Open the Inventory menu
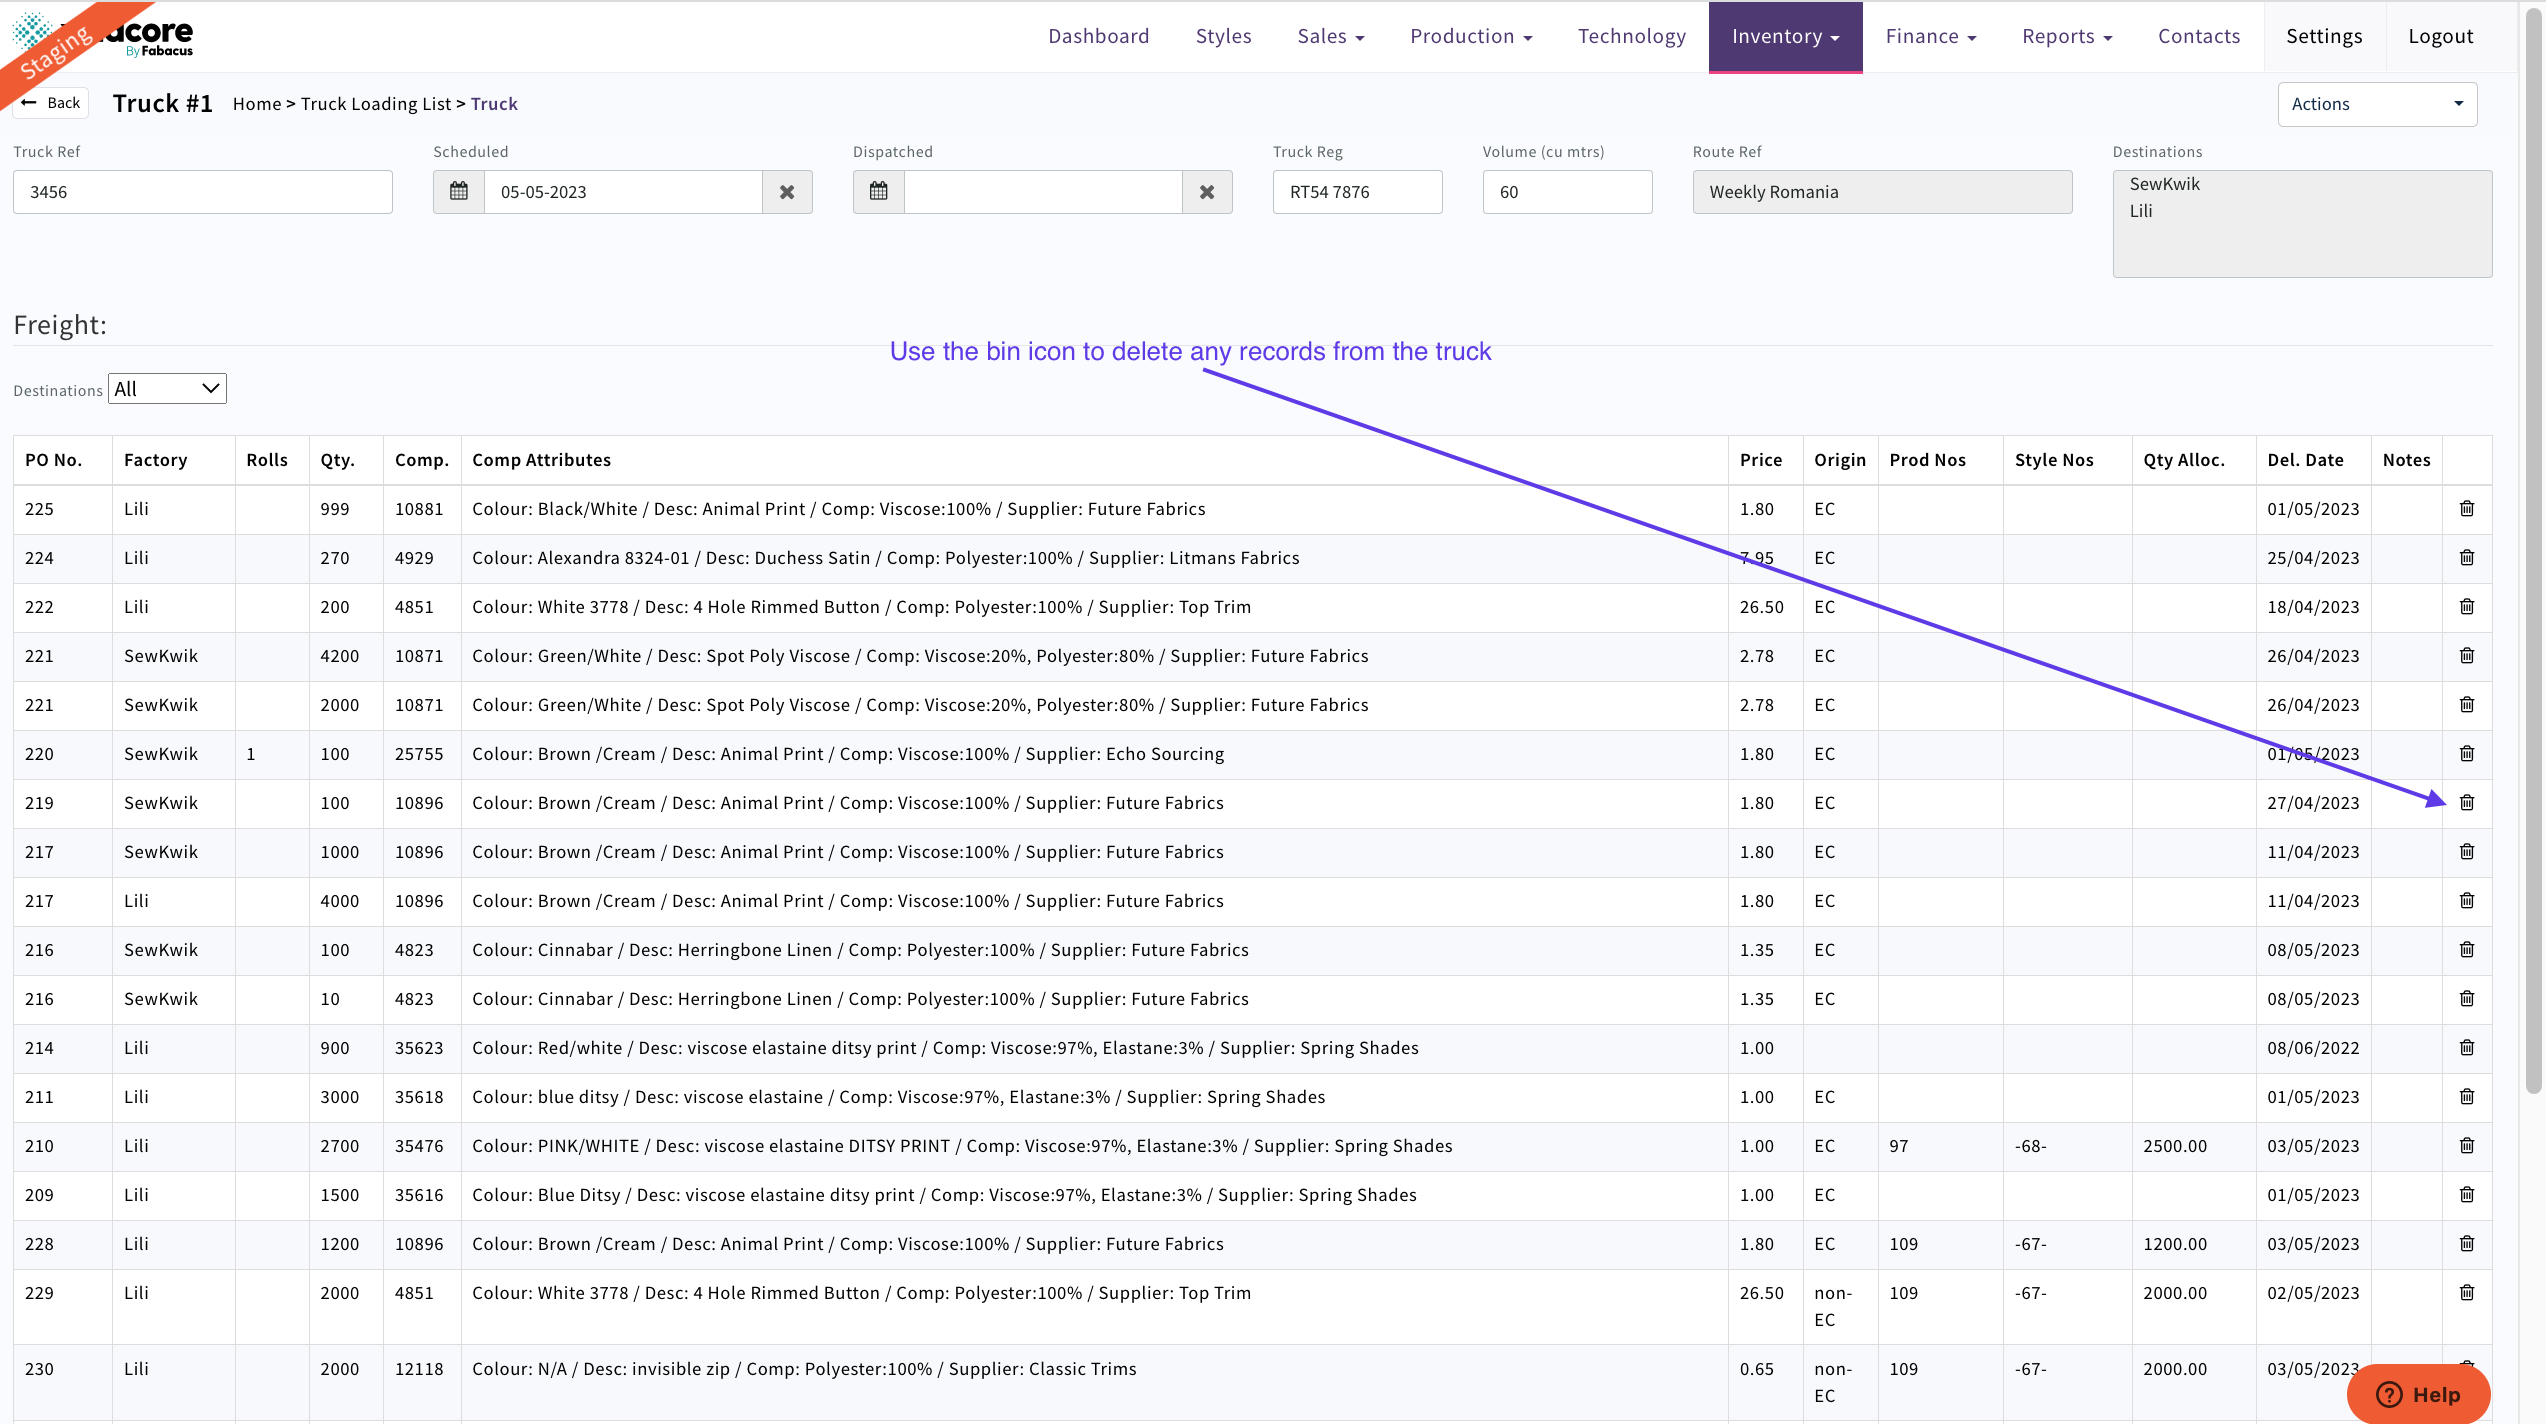This screenshot has height=1424, width=2546. [1785, 37]
